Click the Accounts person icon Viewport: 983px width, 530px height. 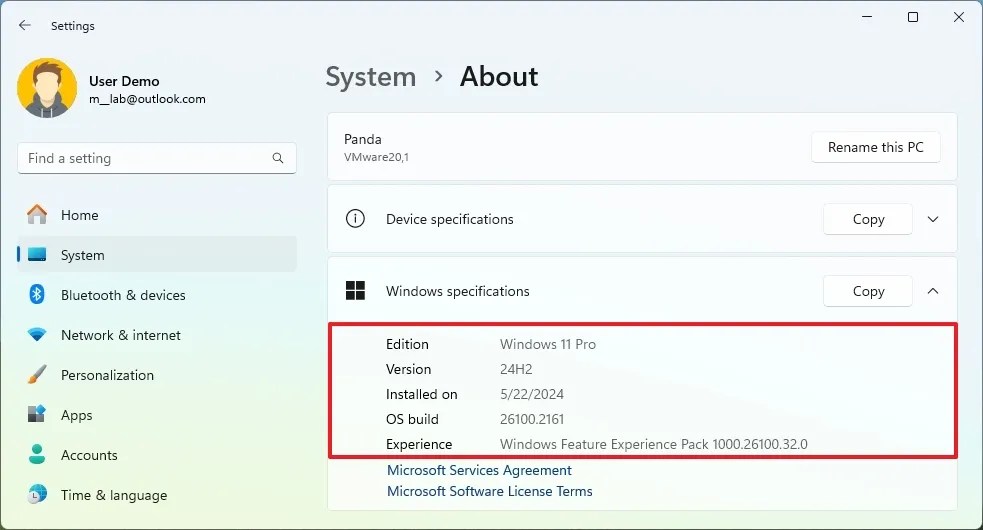click(x=37, y=454)
